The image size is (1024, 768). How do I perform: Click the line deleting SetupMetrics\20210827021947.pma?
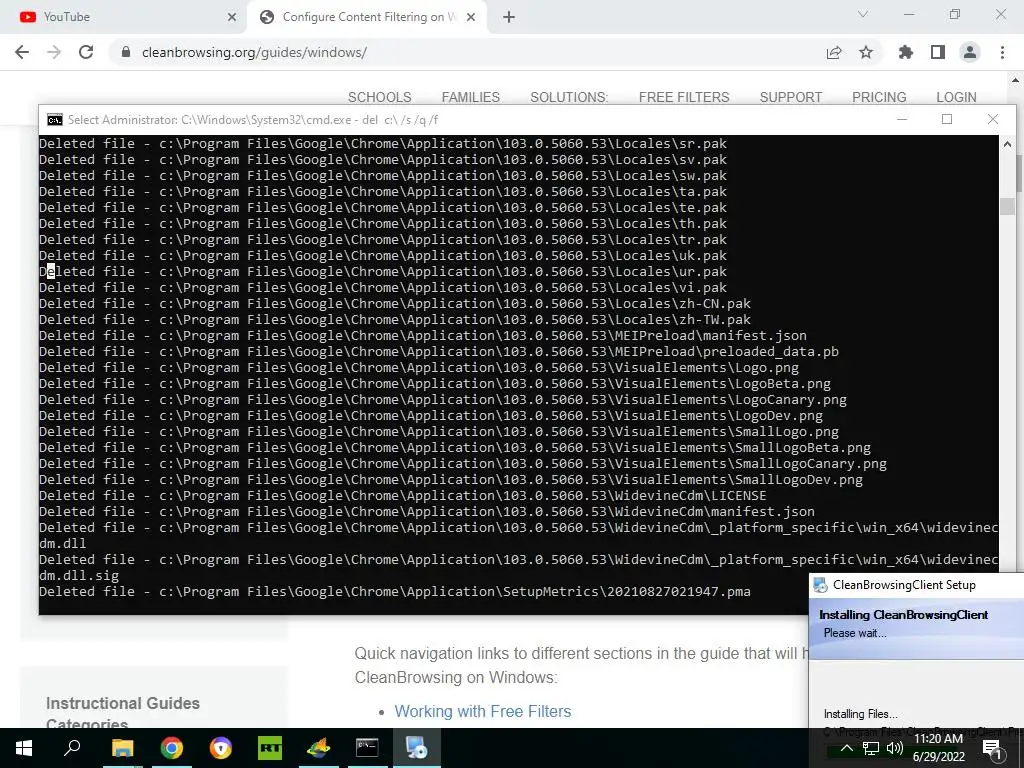click(x=394, y=592)
